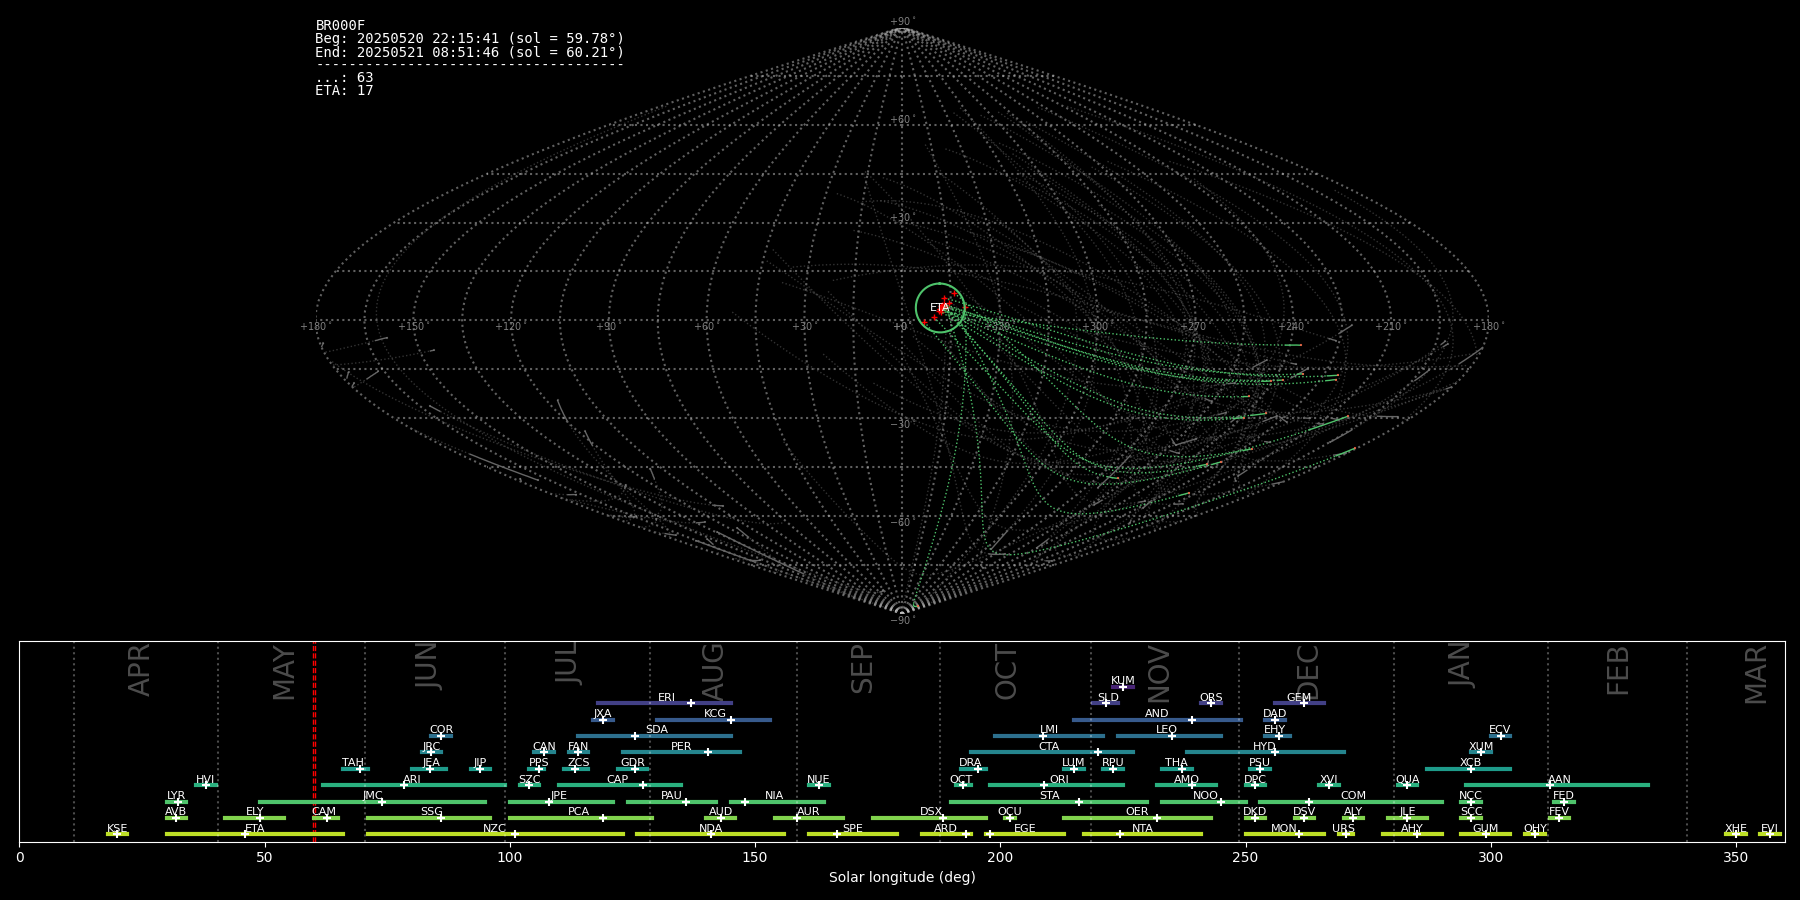The height and width of the screenshot is (900, 1800).
Task: Click the ETA radiant circle on sky map
Action: pos(940,307)
